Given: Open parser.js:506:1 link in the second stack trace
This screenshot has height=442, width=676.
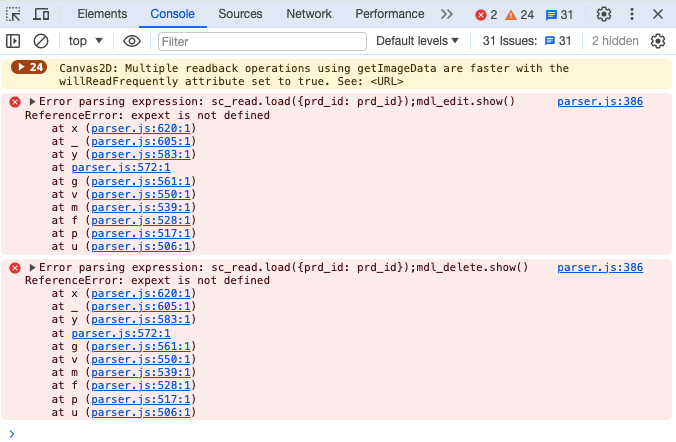Looking at the screenshot, I should coord(141,413).
